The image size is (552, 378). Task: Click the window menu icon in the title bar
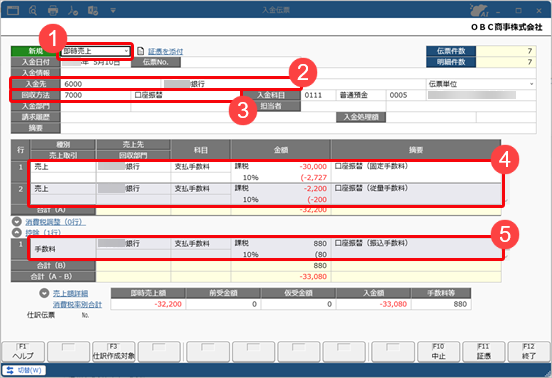(13, 10)
